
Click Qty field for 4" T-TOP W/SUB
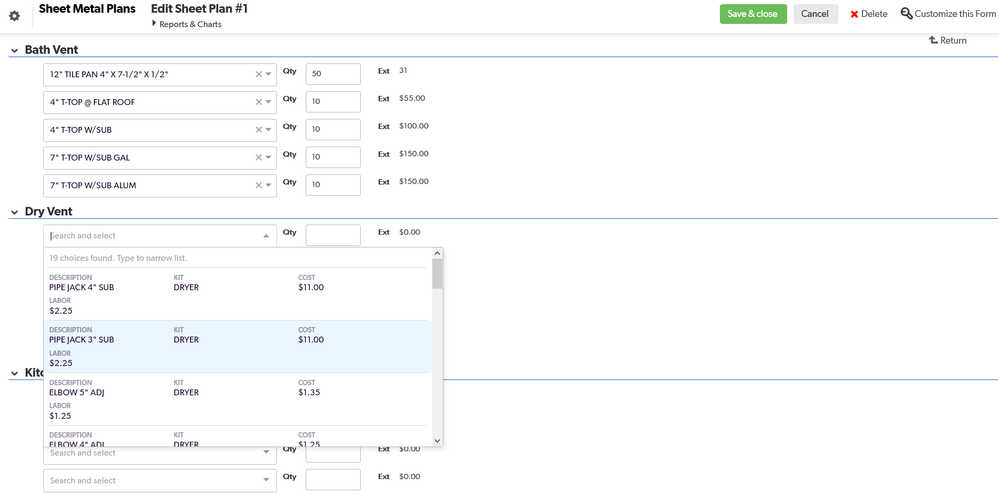333,130
